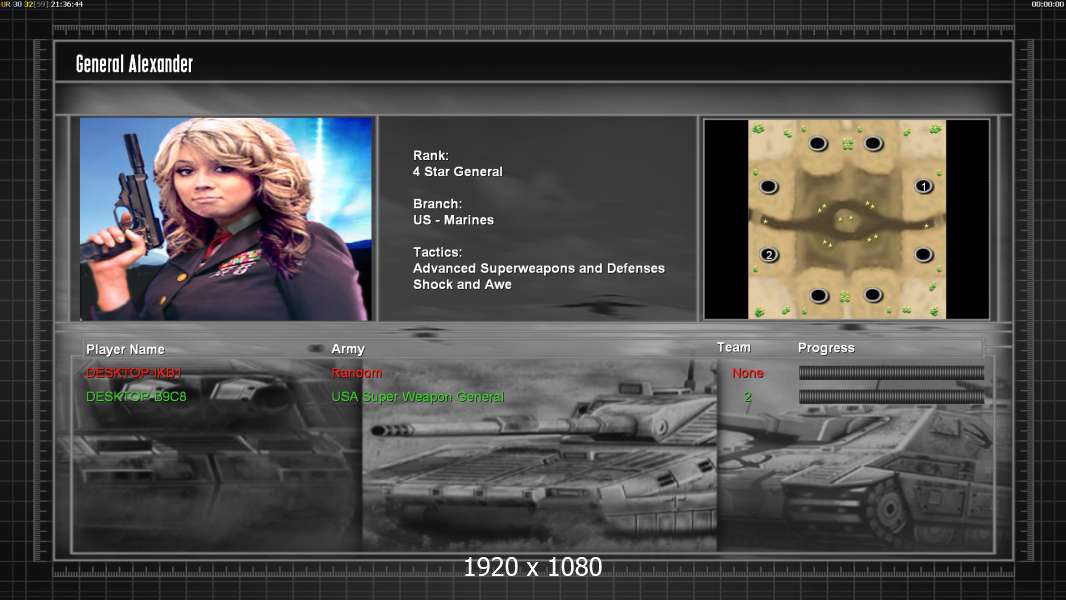Click the '4 Star General' rank value
Viewport: 1066px width, 600px height.
458,172
